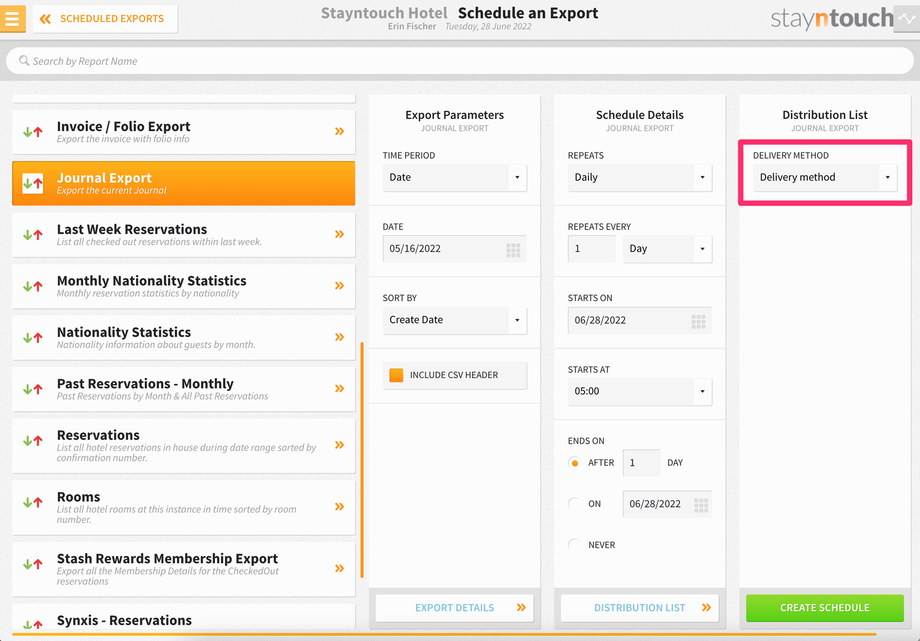Go back to Scheduled Exports
920x641 pixels.
tap(105, 19)
